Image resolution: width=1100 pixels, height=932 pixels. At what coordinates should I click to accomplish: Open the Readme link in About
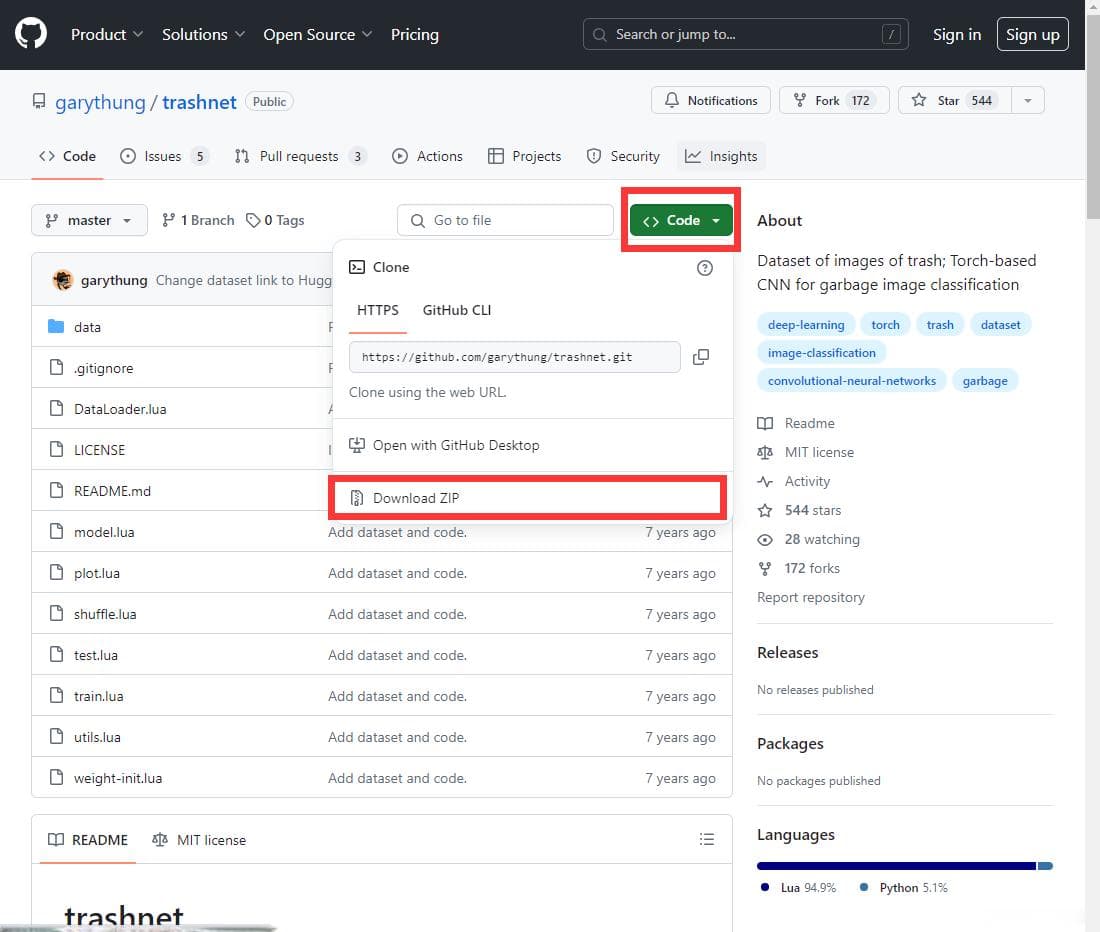[796, 424]
